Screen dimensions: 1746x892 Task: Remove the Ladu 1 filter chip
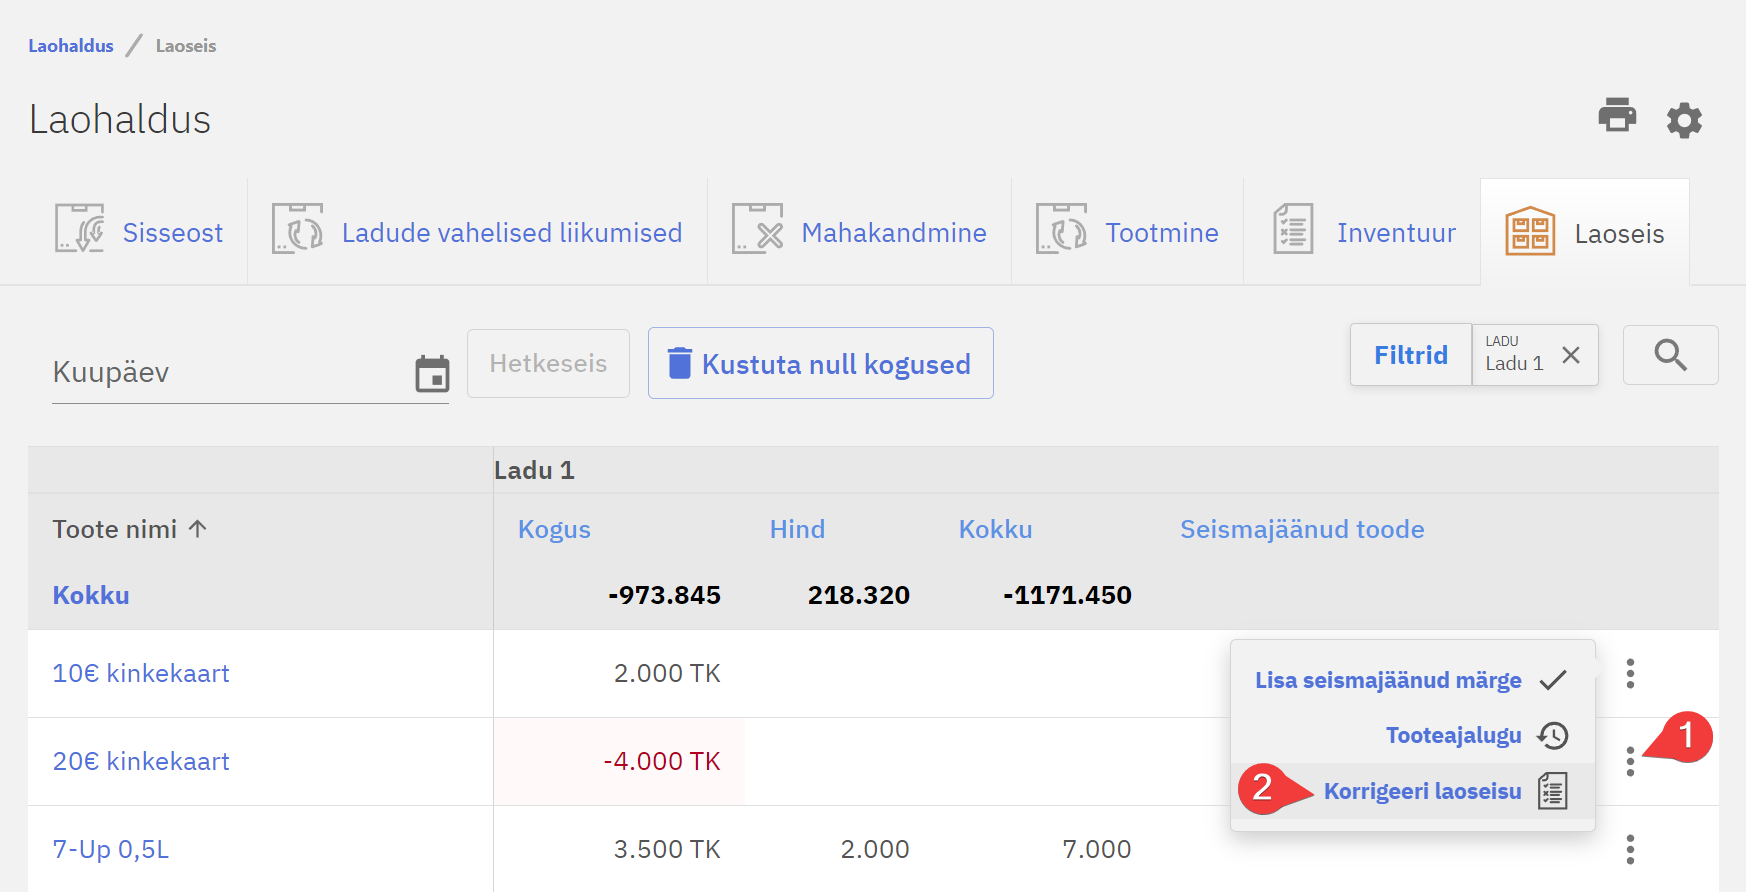point(1571,355)
